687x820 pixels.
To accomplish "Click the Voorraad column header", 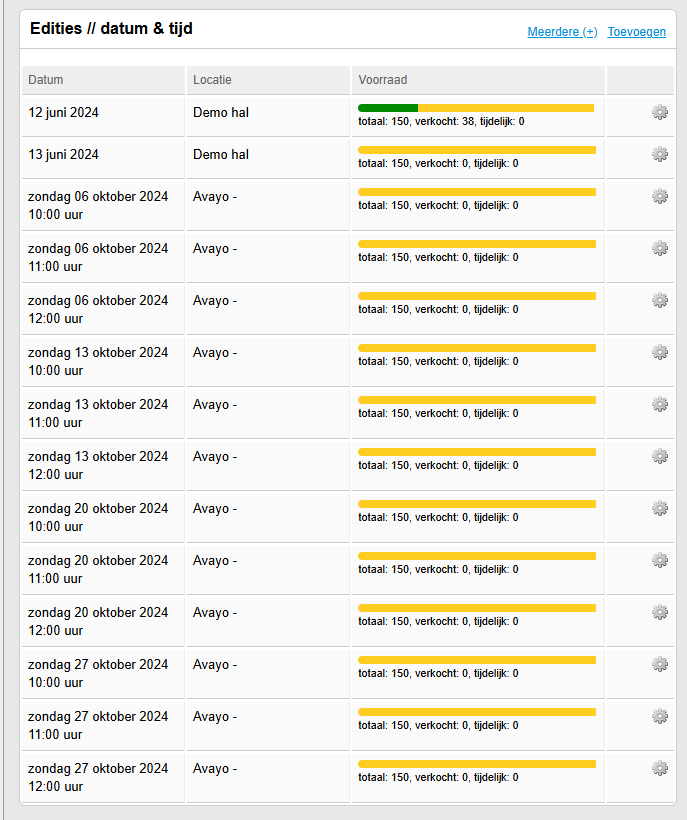I will (x=478, y=80).
